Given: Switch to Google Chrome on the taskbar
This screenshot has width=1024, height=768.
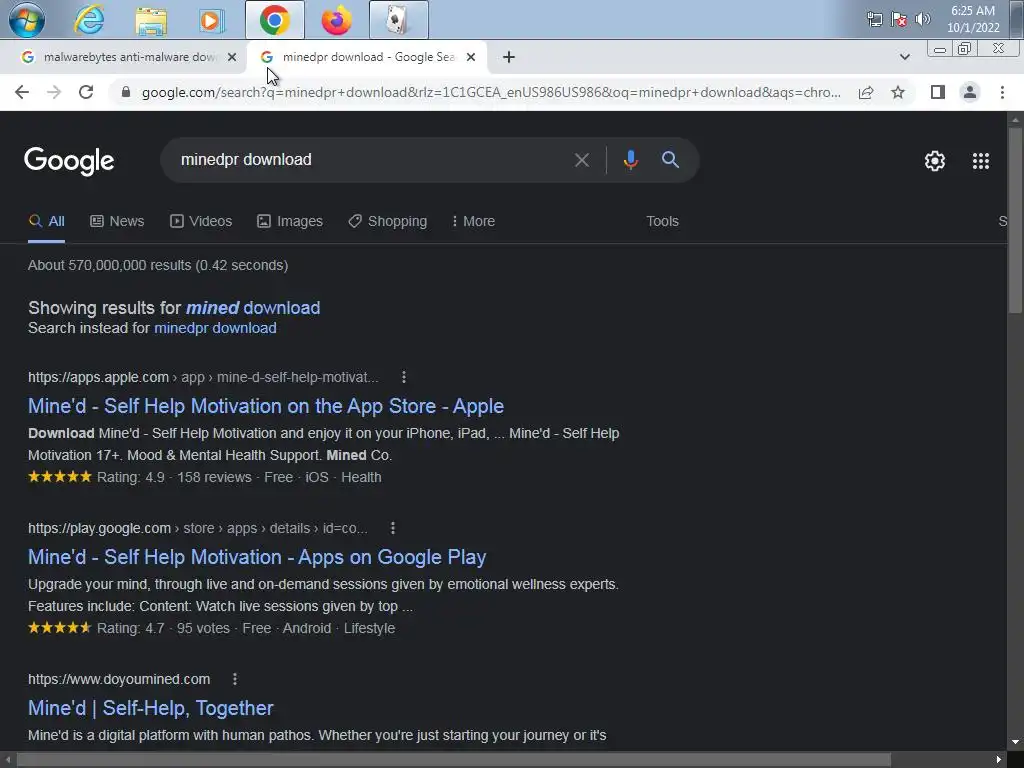Looking at the screenshot, I should (275, 20).
